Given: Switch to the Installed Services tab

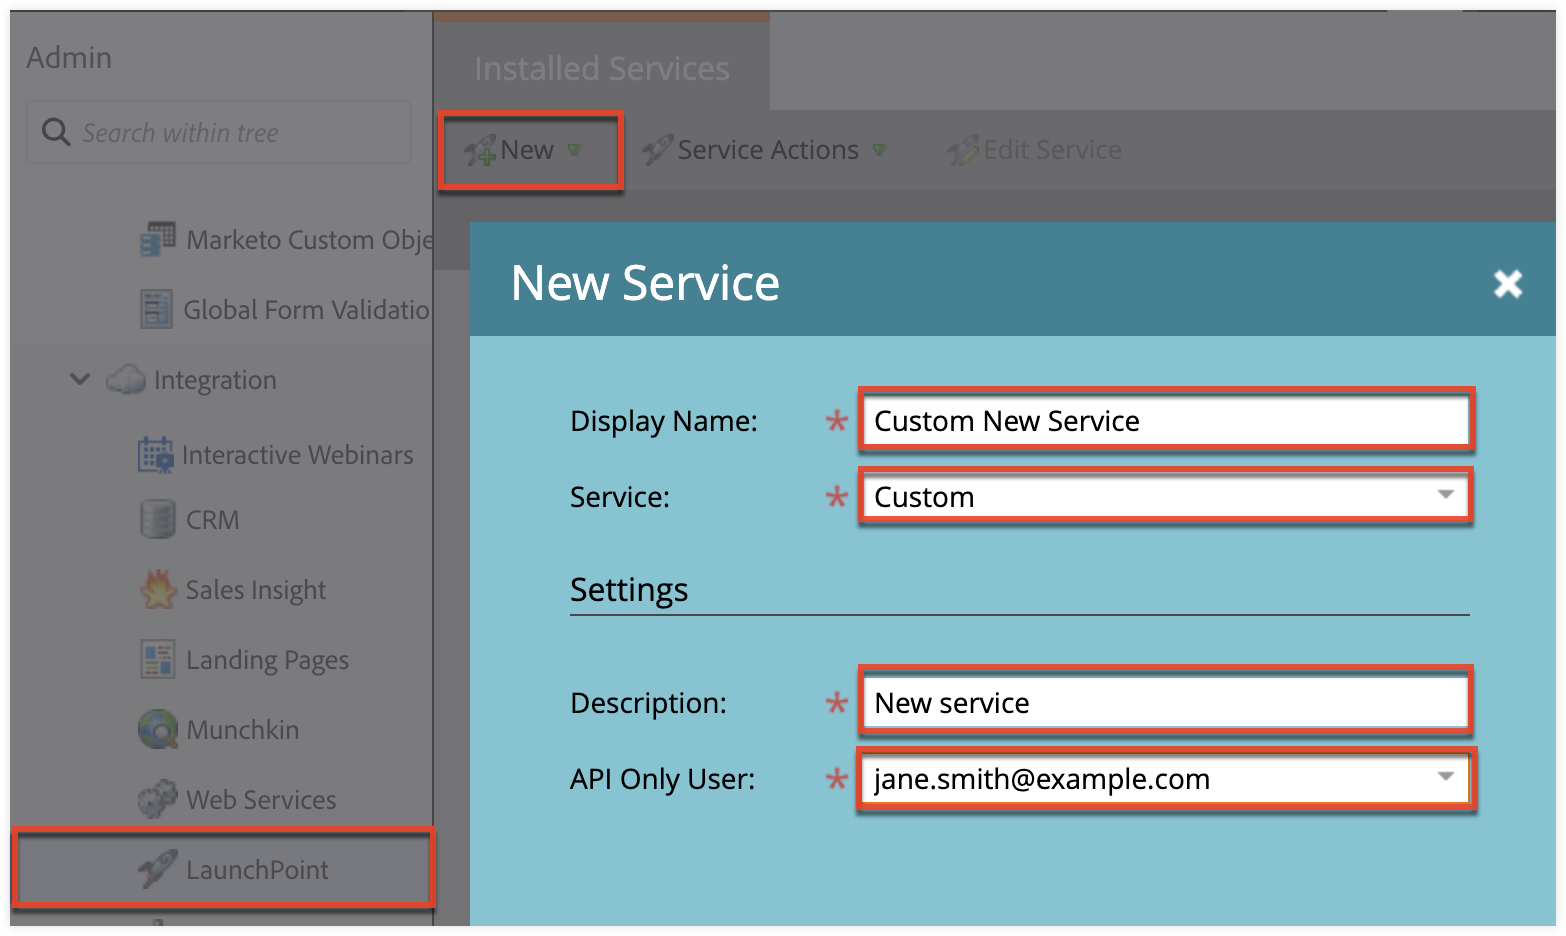Looking at the screenshot, I should coord(601,68).
